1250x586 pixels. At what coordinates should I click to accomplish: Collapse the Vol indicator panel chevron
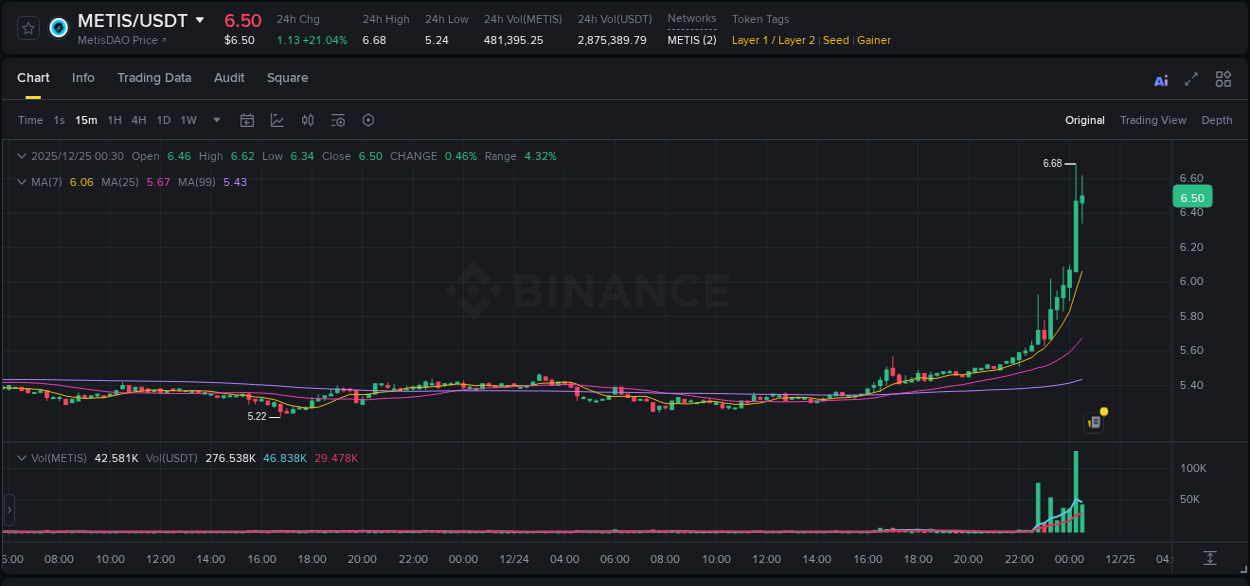coord(21,457)
